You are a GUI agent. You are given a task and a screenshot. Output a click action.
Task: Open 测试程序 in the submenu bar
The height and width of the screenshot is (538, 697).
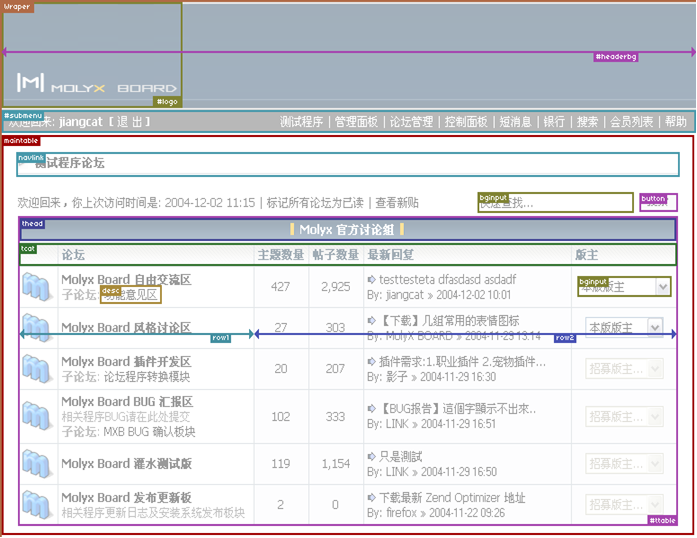pos(301,122)
